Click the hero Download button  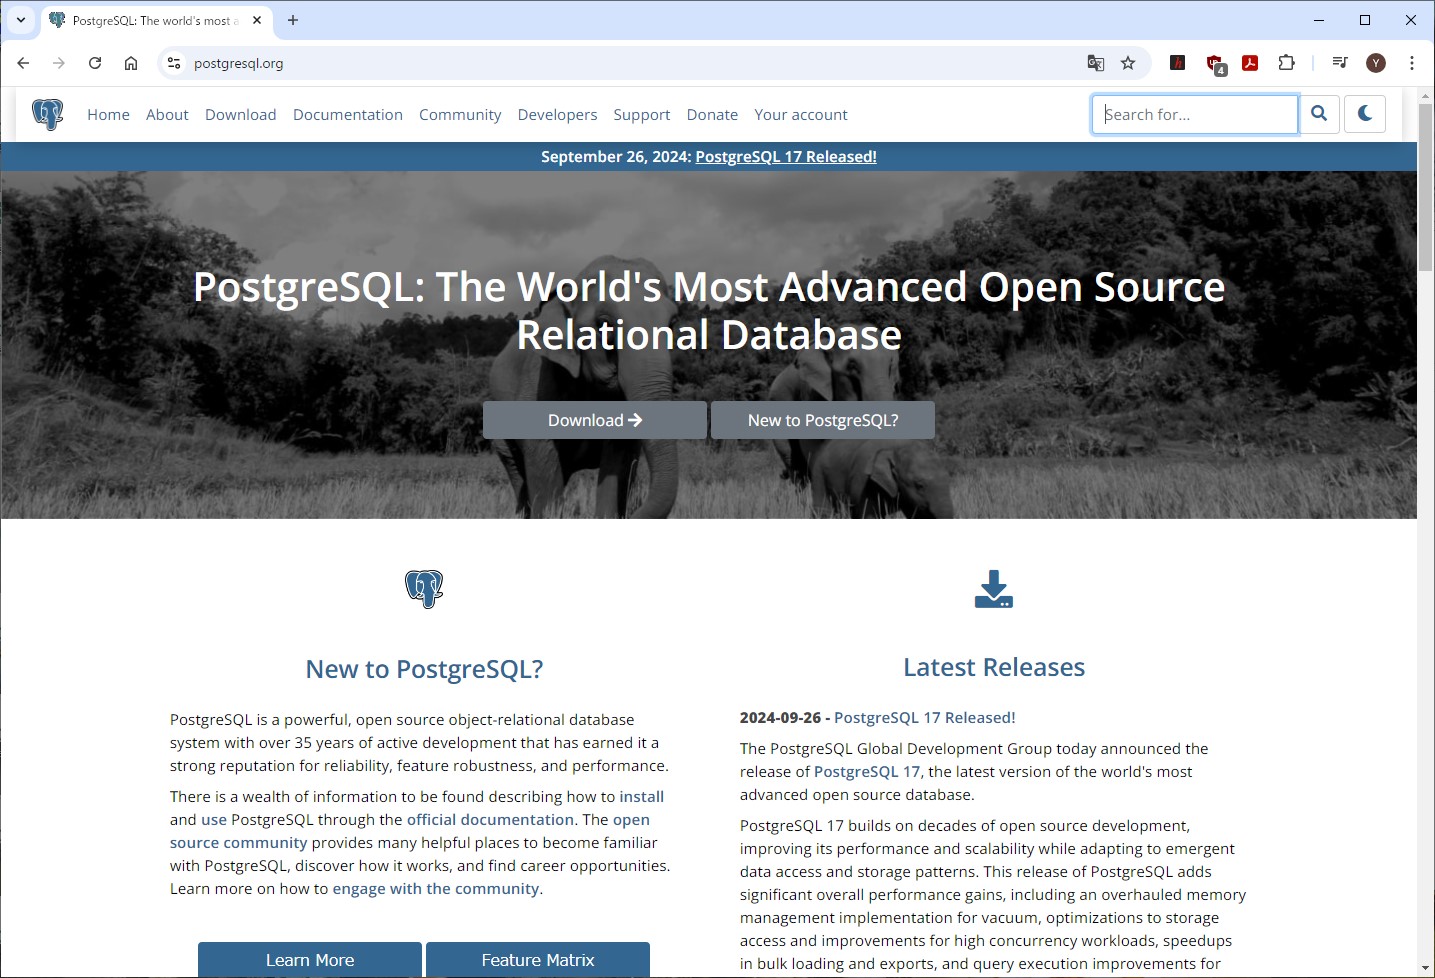[x=594, y=420]
